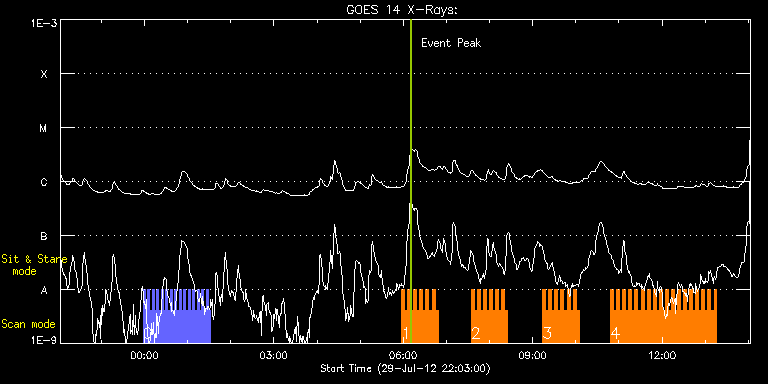
Task: Click the X flare class label
Action: [x=44, y=74]
